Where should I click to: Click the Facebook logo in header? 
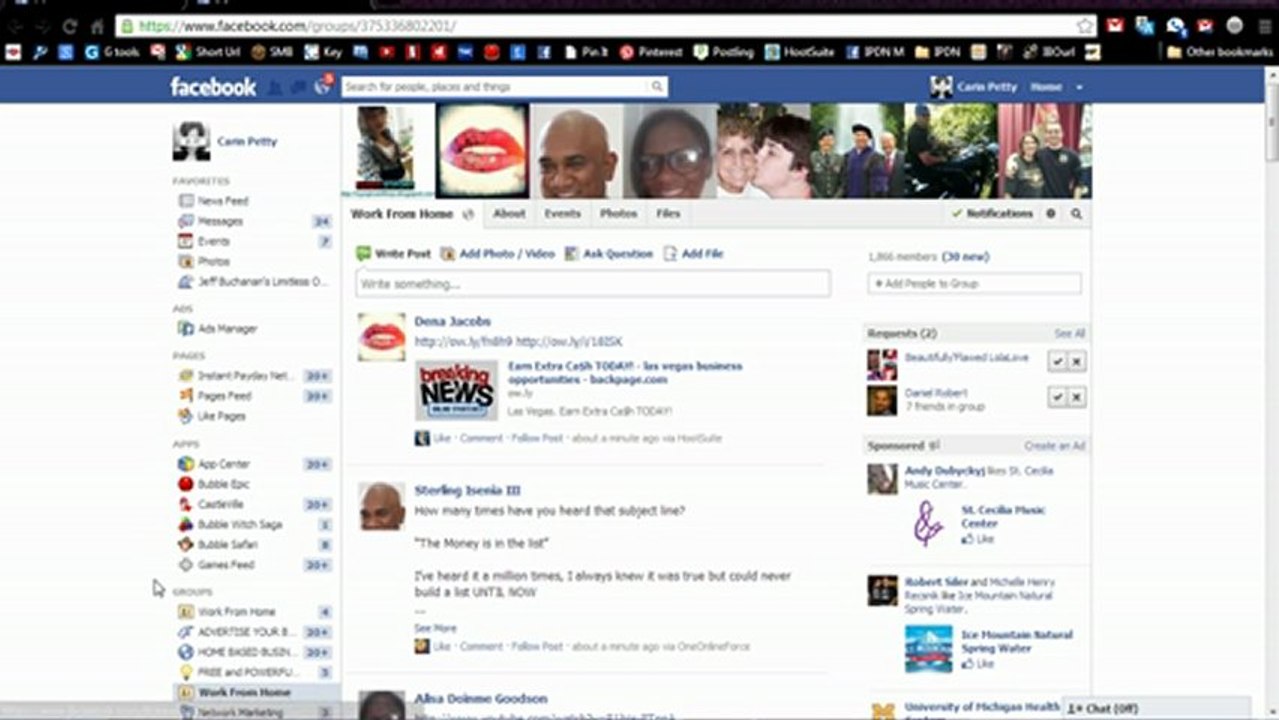coord(213,87)
